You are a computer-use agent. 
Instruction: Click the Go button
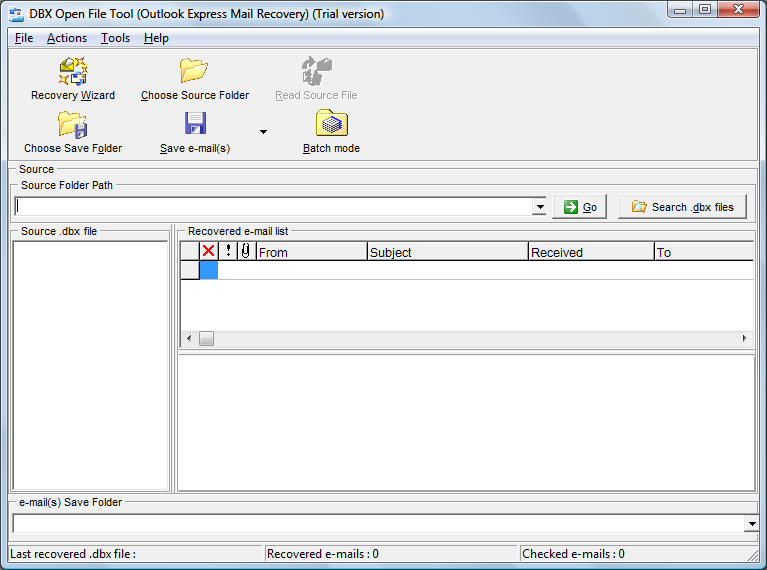point(580,207)
